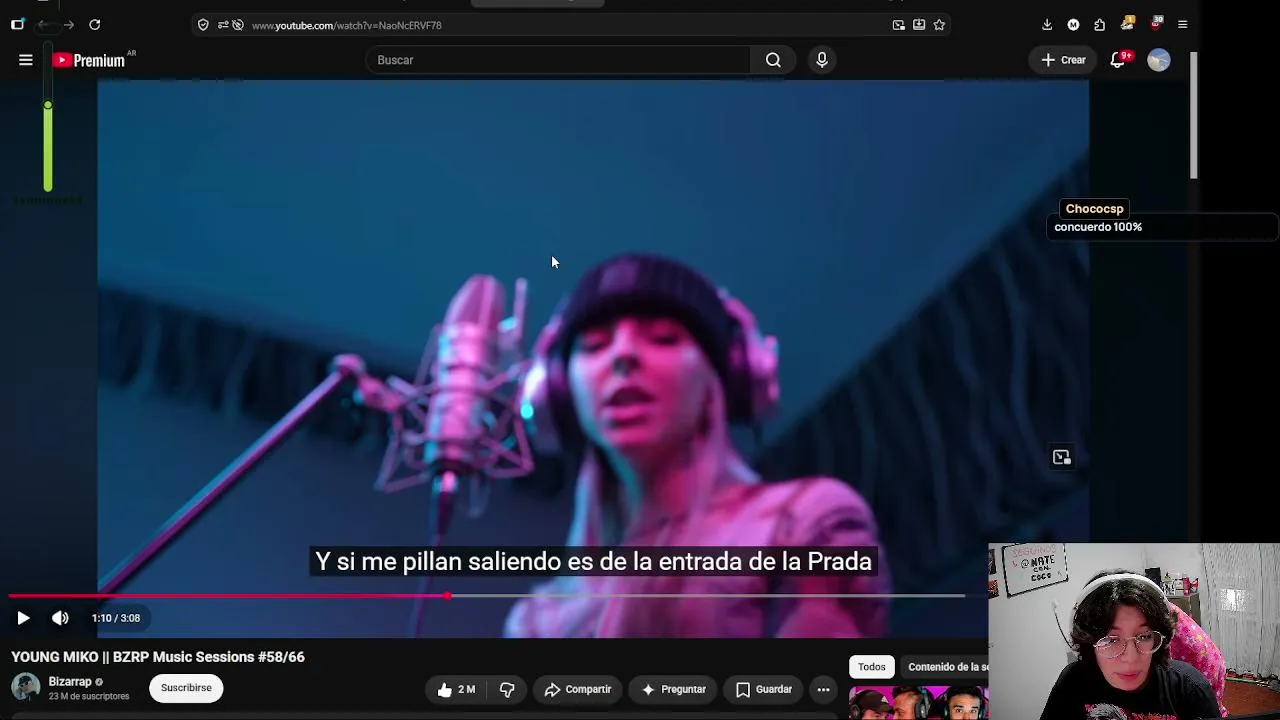Screen dimensions: 1280x720
Task: Click the Chococsp chat username
Action: pos(1094,209)
